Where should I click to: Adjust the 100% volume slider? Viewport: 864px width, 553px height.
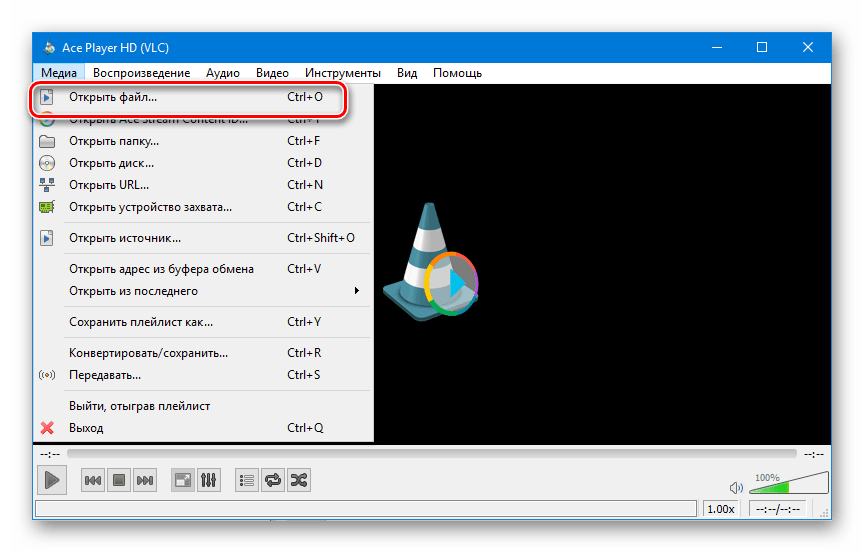(789, 483)
